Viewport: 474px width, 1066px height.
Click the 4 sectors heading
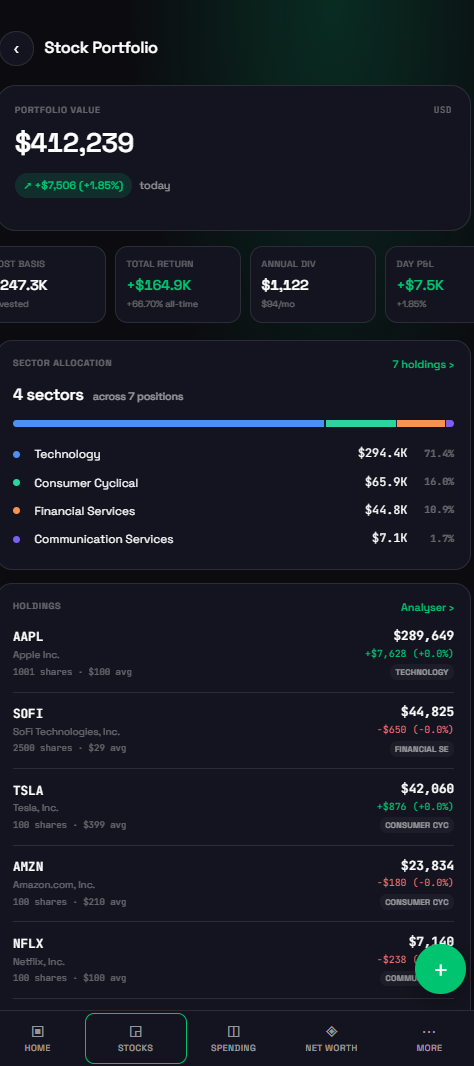pos(48,395)
